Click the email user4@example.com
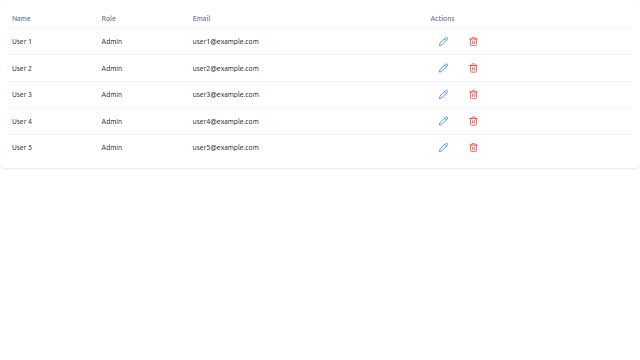The width and height of the screenshot is (640, 360). [x=226, y=121]
